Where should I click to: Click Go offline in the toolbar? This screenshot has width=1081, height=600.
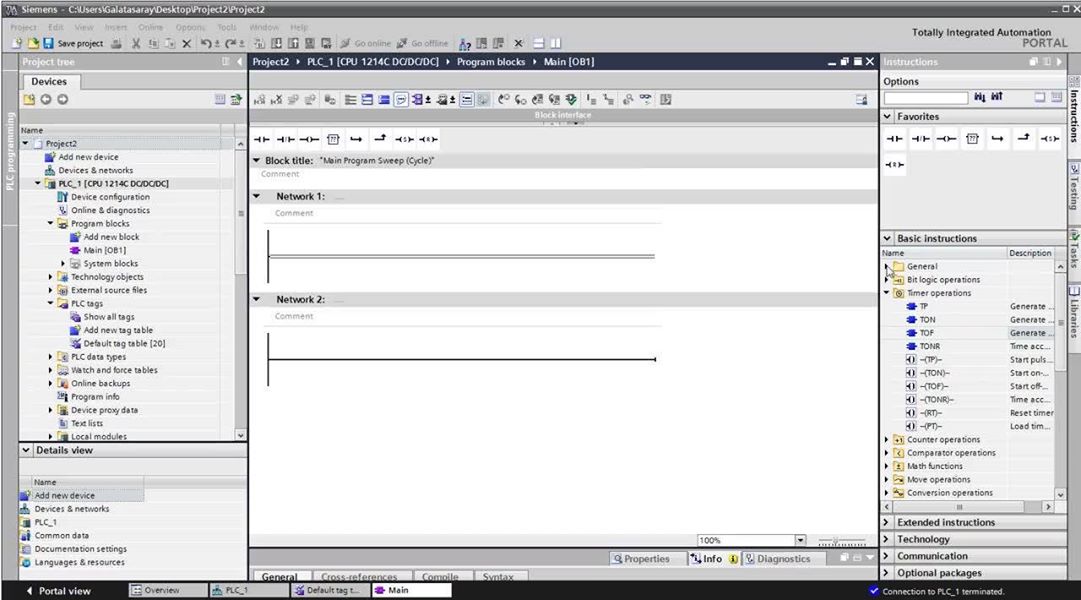(423, 43)
